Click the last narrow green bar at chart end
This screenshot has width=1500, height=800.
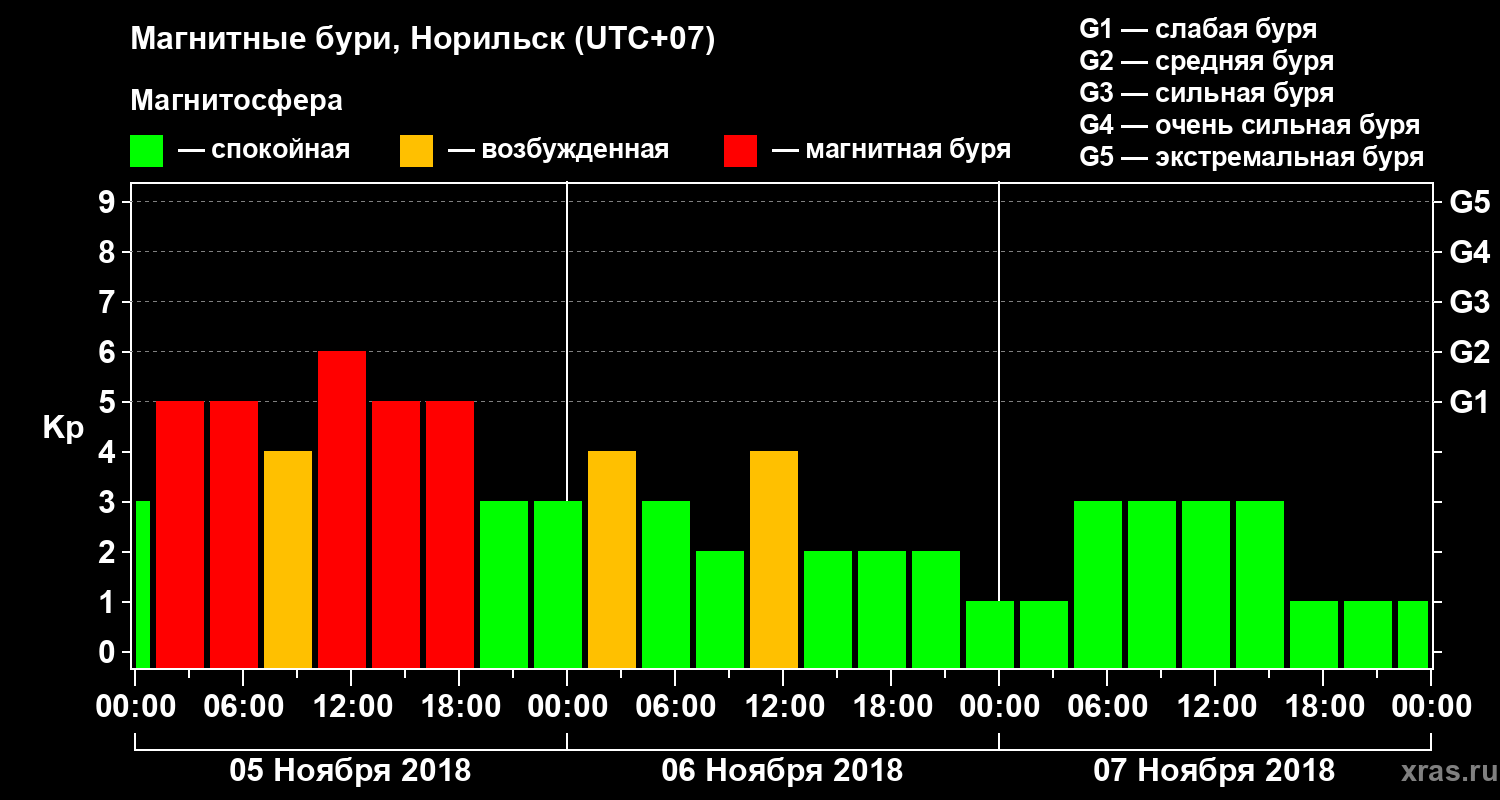1413,634
